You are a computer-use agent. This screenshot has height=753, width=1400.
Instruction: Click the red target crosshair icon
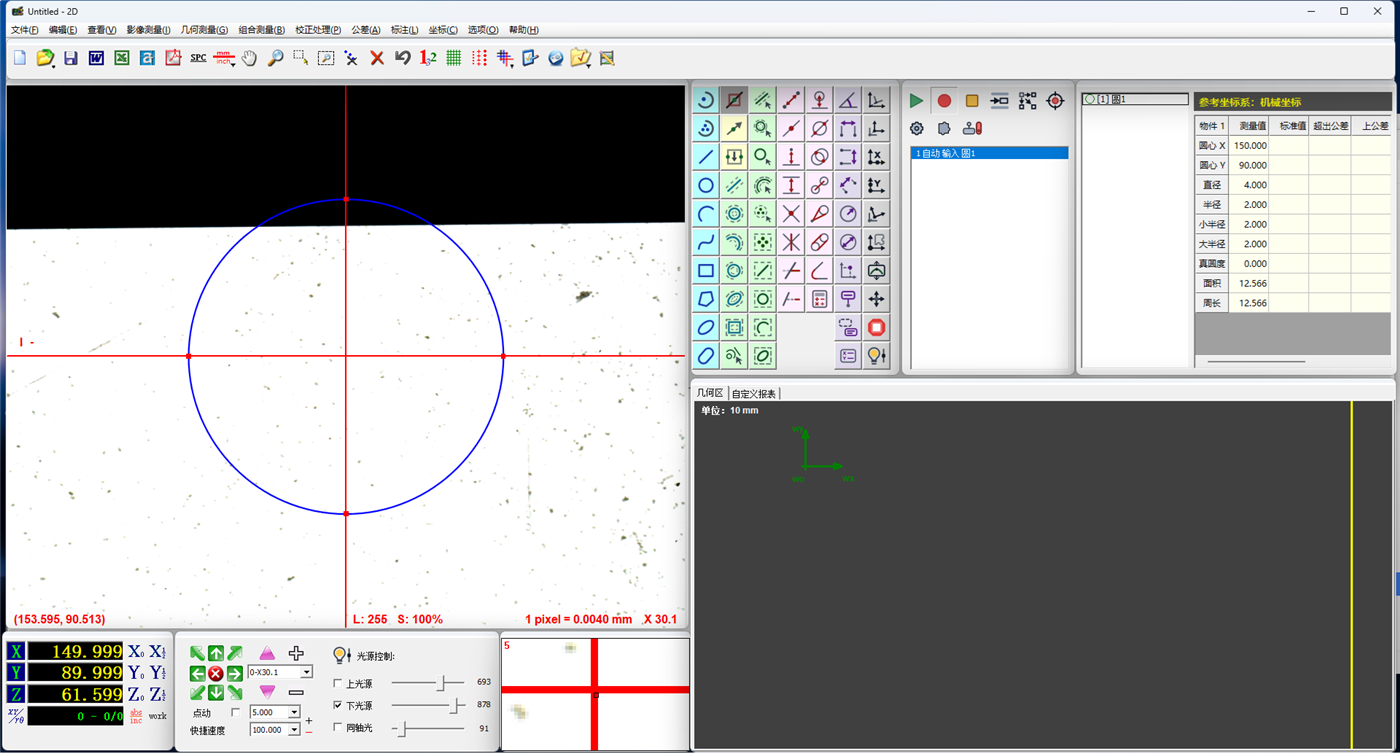(x=1055, y=101)
